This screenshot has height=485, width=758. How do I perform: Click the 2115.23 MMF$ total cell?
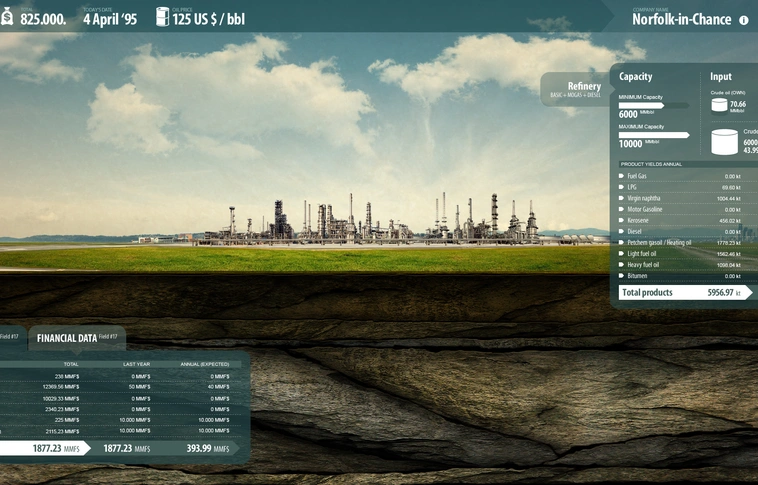pyautogui.click(x=62, y=431)
